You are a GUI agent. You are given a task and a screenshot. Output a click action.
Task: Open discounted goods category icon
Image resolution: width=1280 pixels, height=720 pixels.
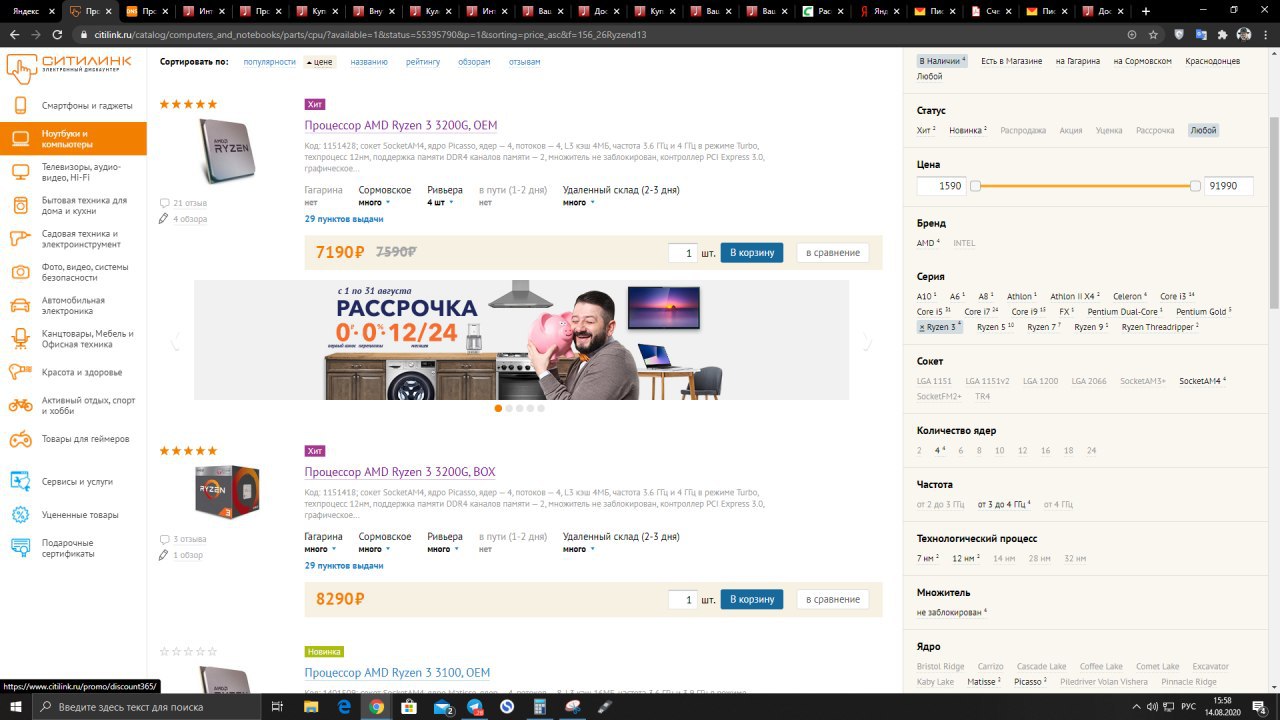tap(20, 515)
